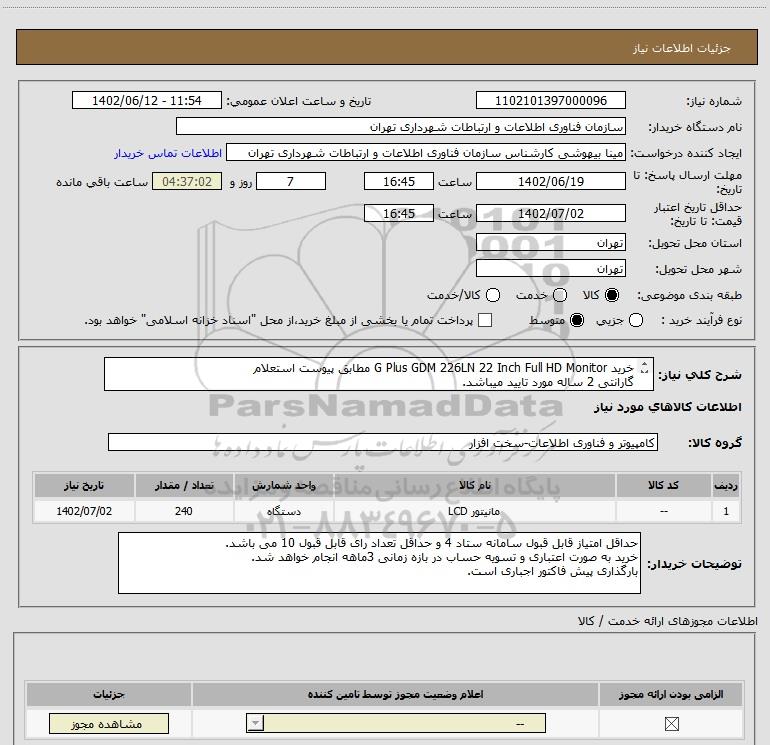Click the delivery province field تهران

pyautogui.click(x=550, y=243)
